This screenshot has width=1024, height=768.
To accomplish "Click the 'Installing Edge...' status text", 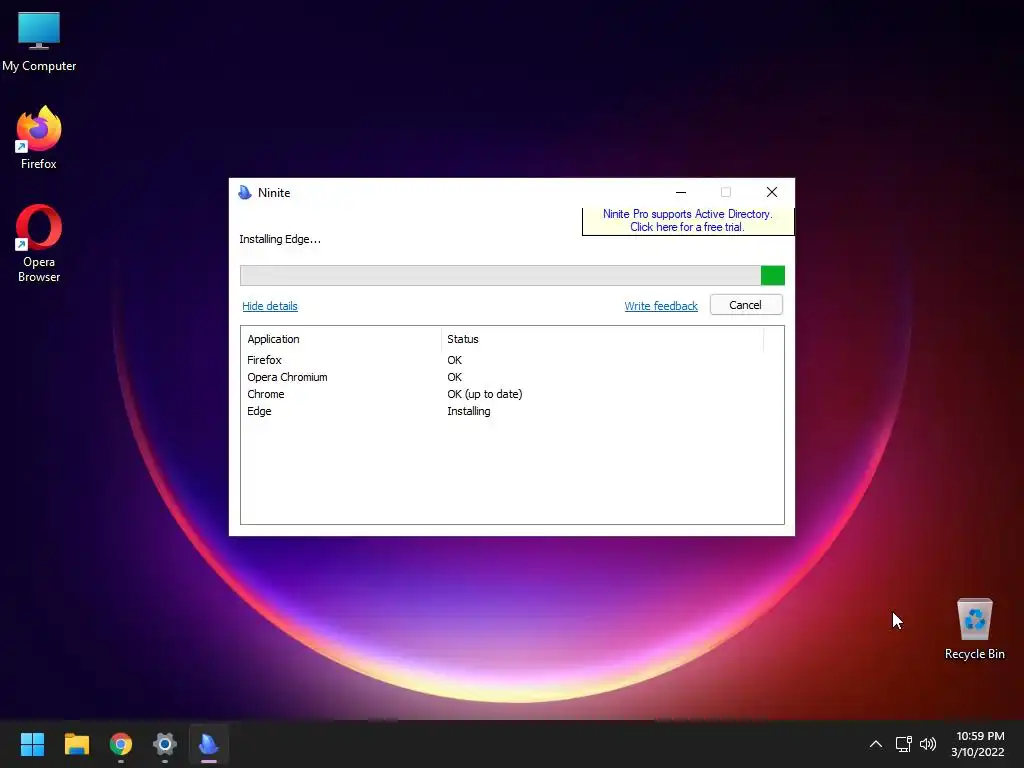I will (x=280, y=239).
